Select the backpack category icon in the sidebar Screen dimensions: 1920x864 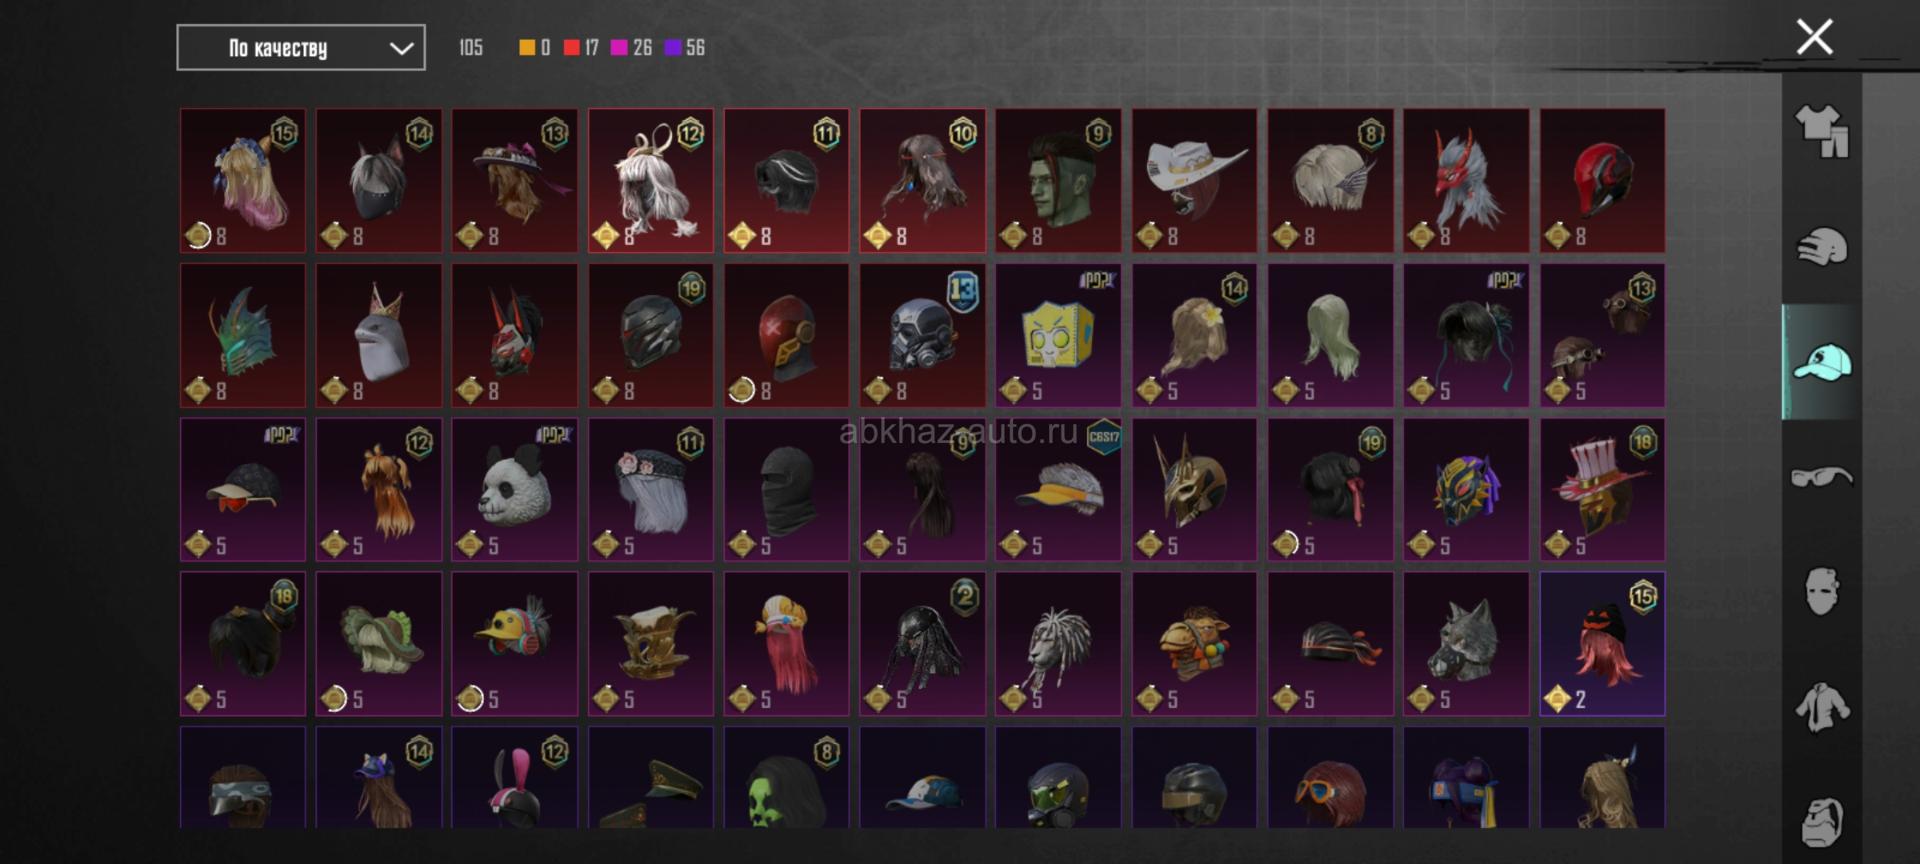point(1822,822)
